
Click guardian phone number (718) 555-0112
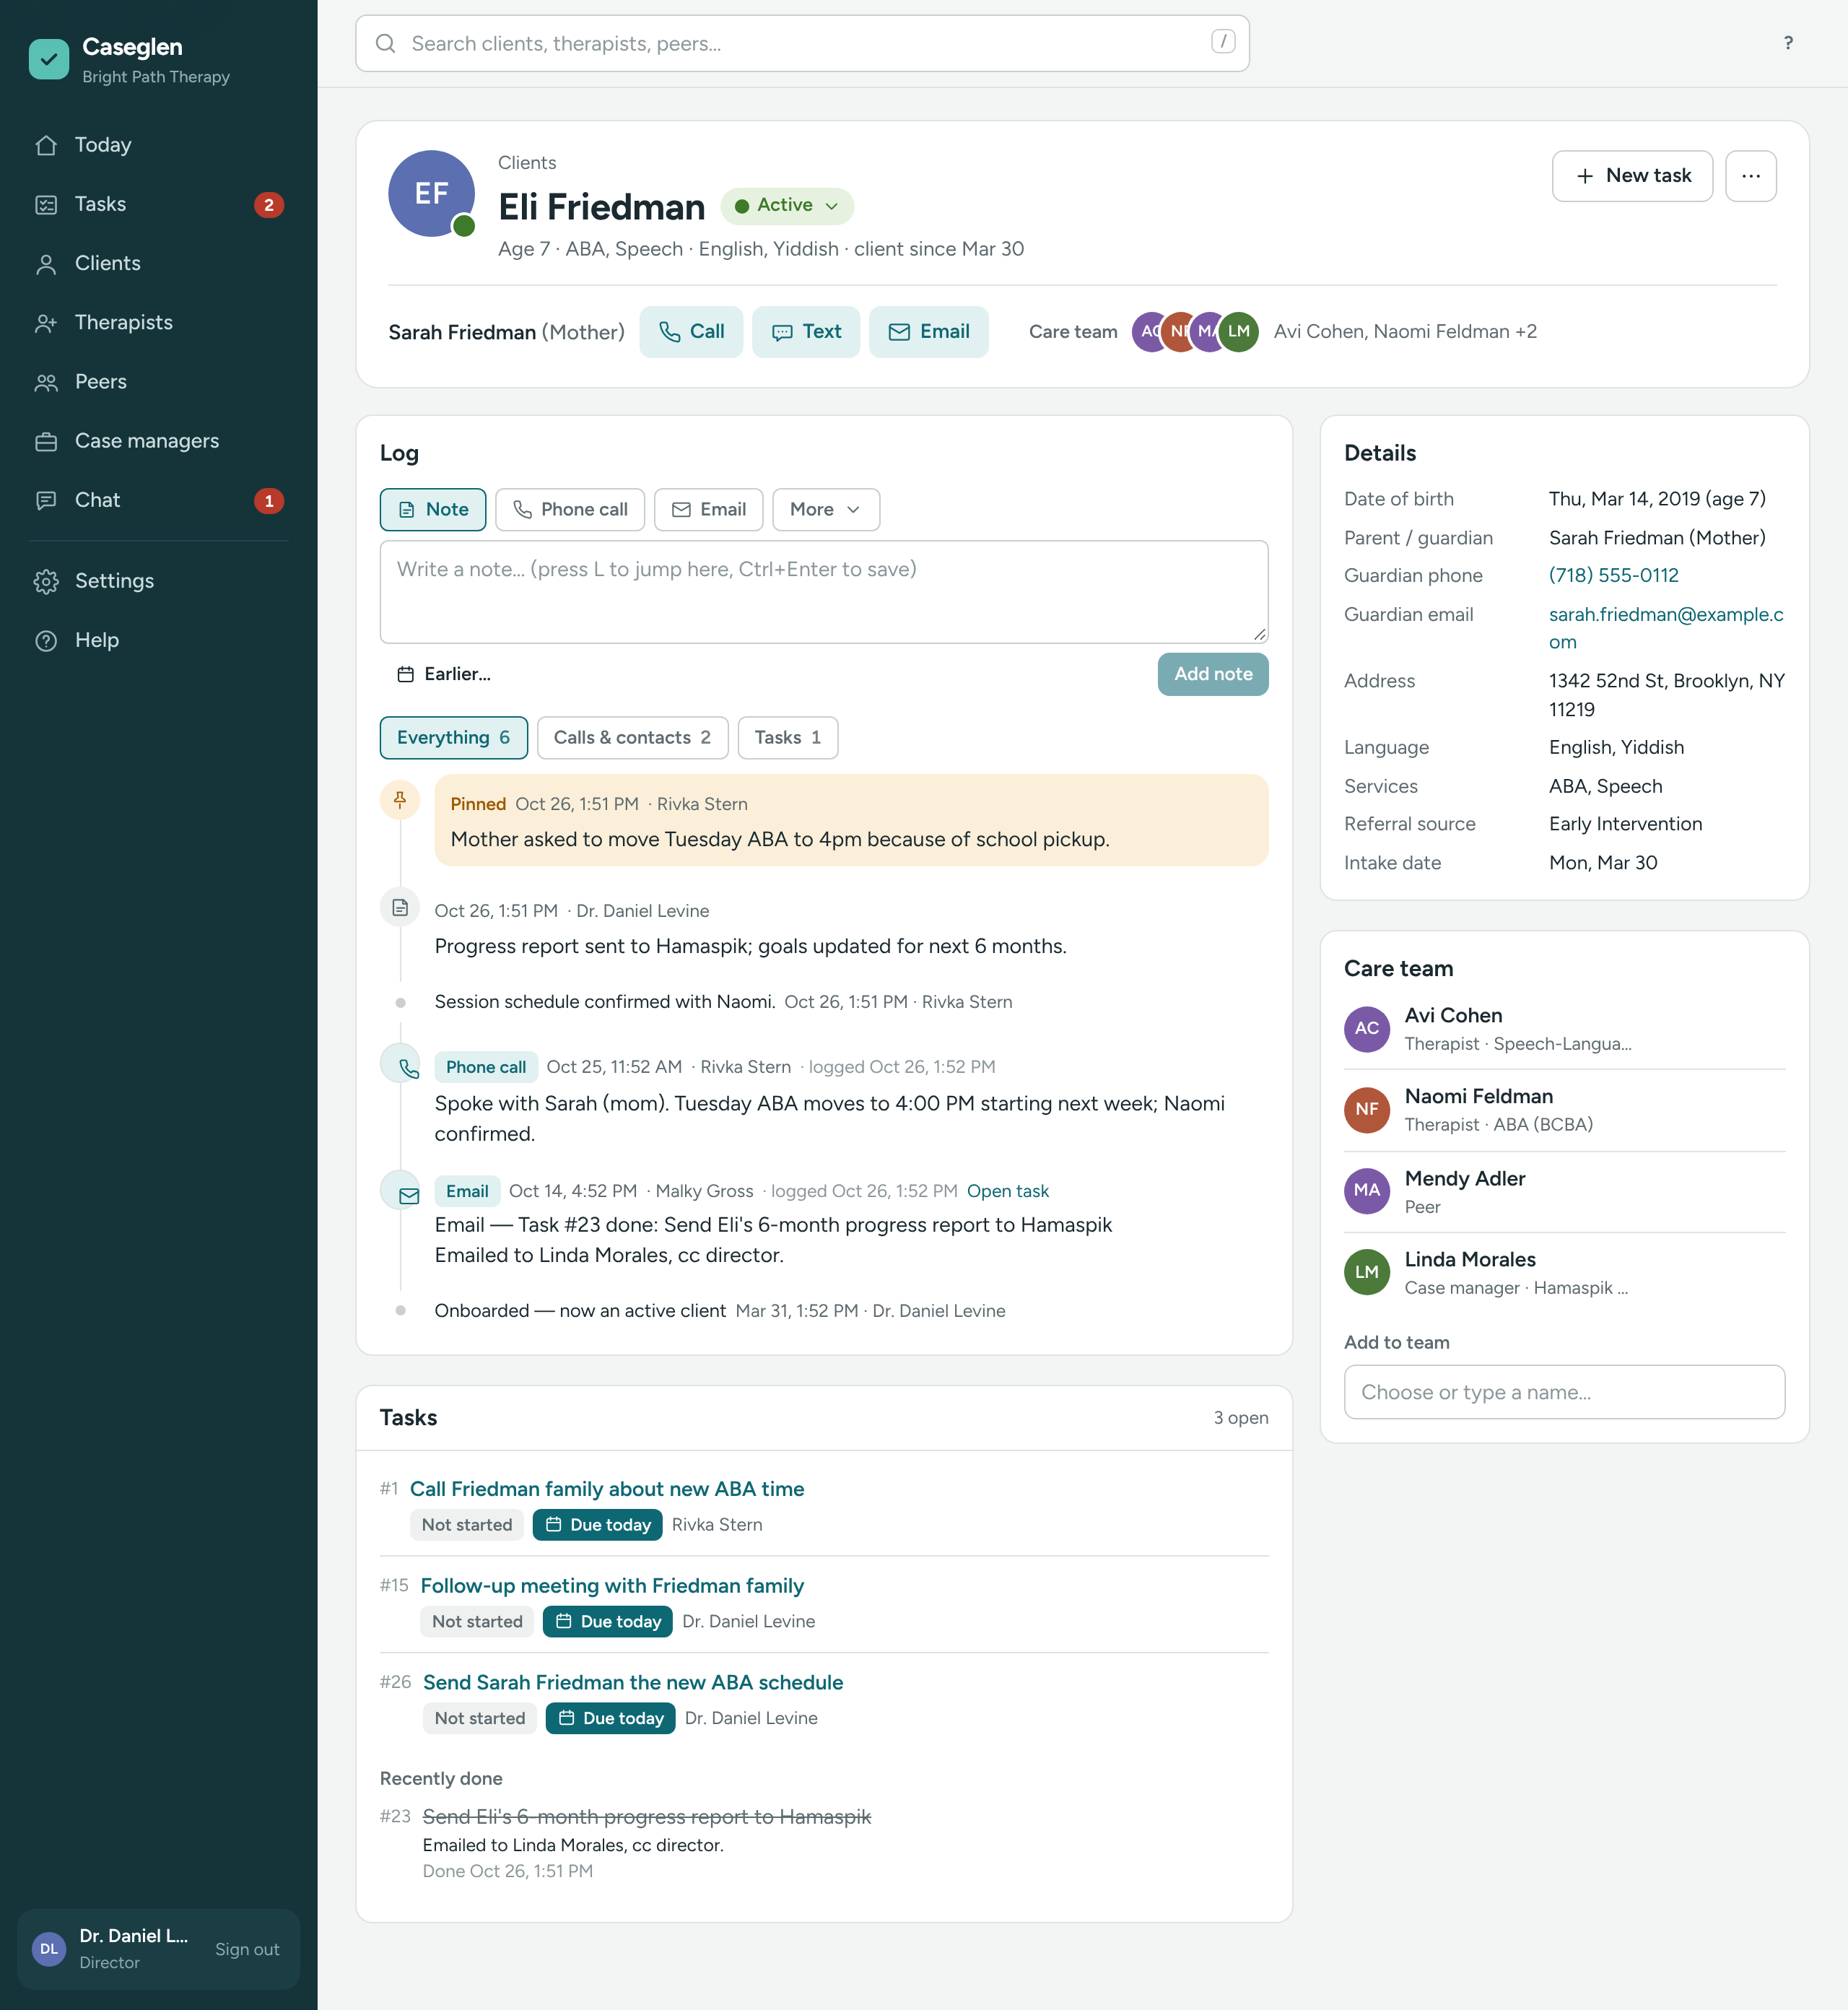(x=1613, y=576)
